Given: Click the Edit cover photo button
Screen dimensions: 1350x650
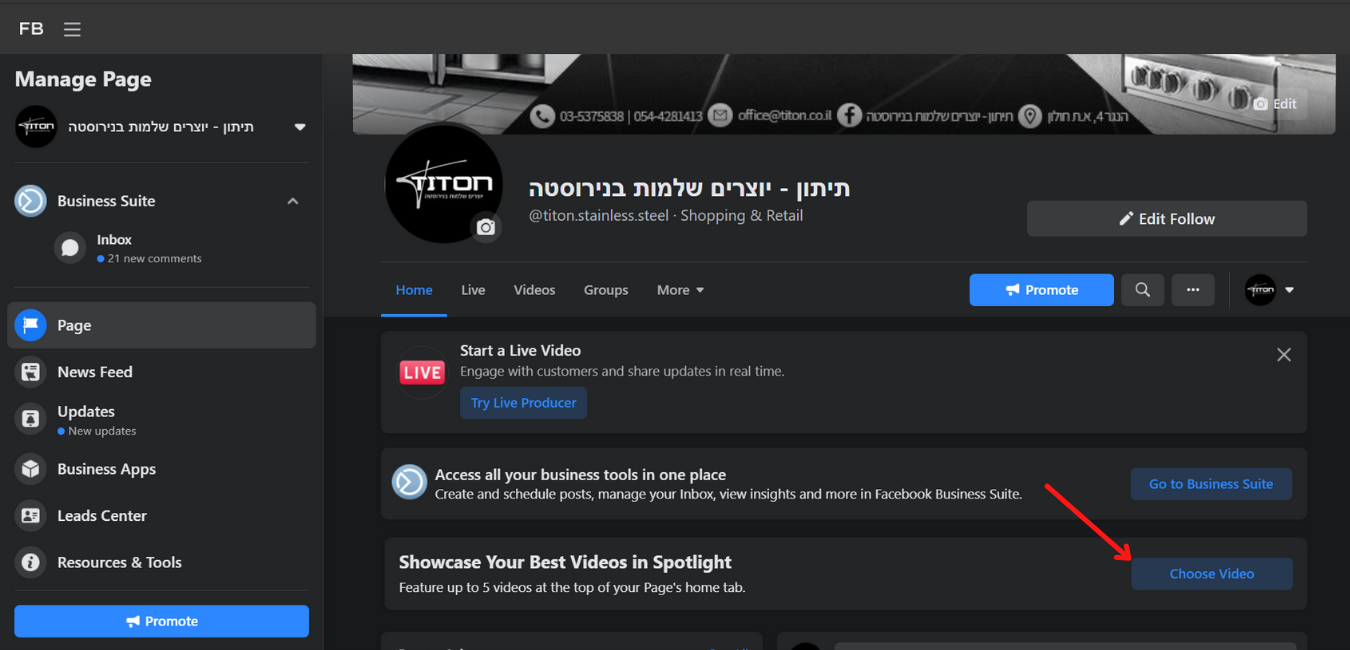Looking at the screenshot, I should pos(1275,103).
